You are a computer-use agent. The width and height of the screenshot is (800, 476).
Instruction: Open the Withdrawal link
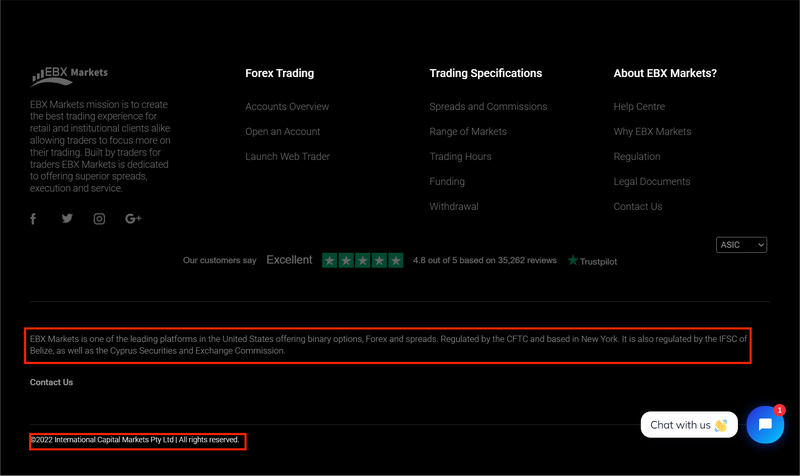click(454, 207)
